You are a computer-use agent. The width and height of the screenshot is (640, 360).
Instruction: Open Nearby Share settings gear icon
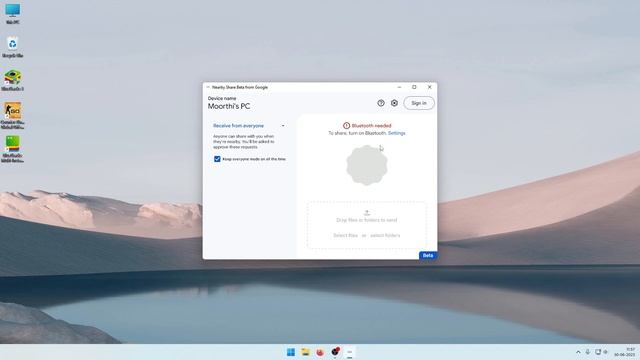(394, 103)
